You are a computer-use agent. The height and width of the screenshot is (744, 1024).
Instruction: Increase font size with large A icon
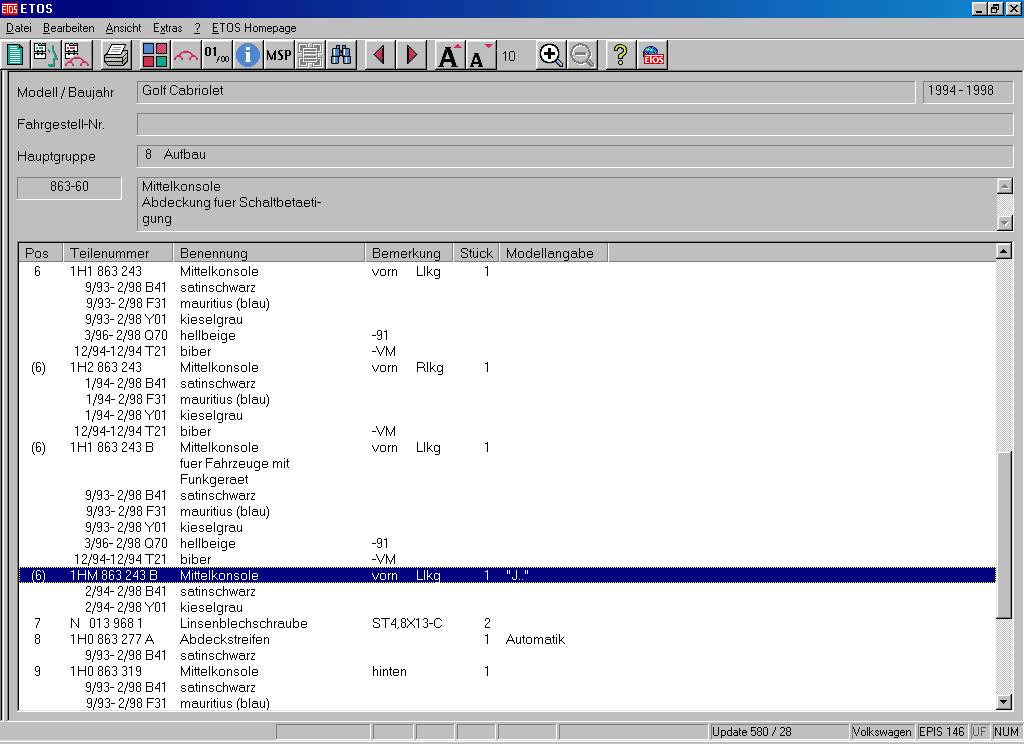click(x=450, y=55)
